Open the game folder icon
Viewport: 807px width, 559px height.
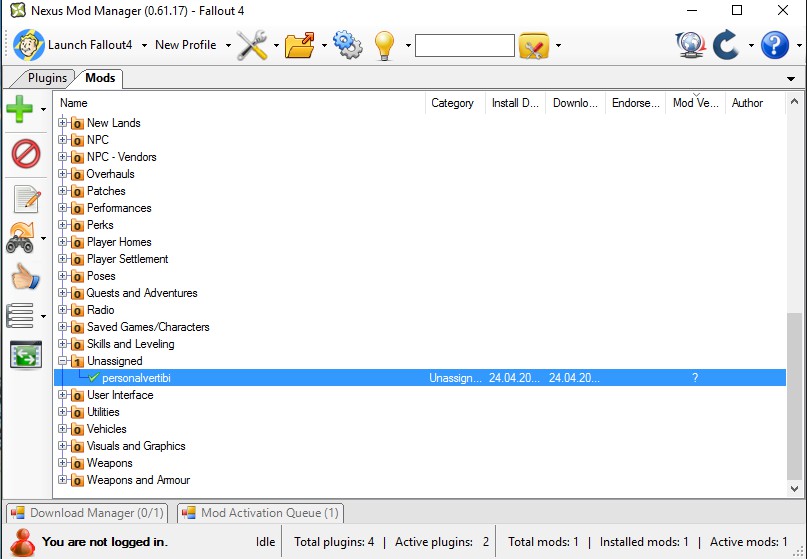coord(300,45)
